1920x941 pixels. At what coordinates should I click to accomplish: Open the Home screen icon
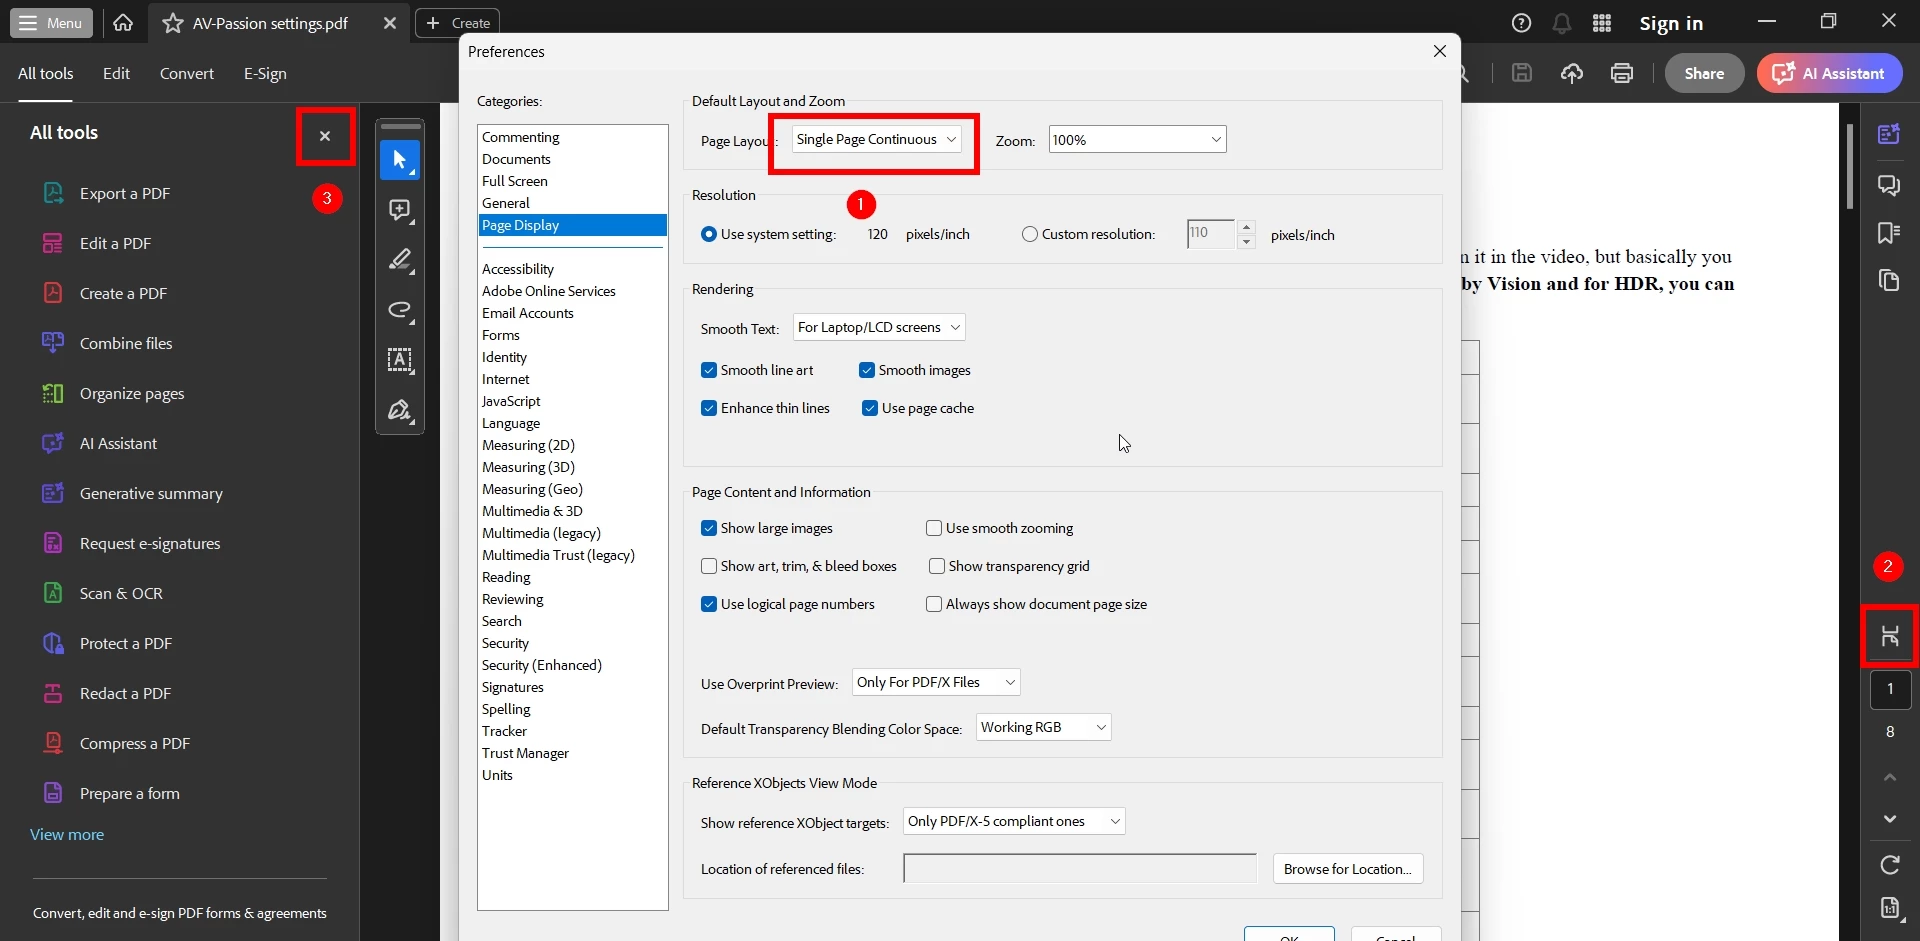point(123,23)
